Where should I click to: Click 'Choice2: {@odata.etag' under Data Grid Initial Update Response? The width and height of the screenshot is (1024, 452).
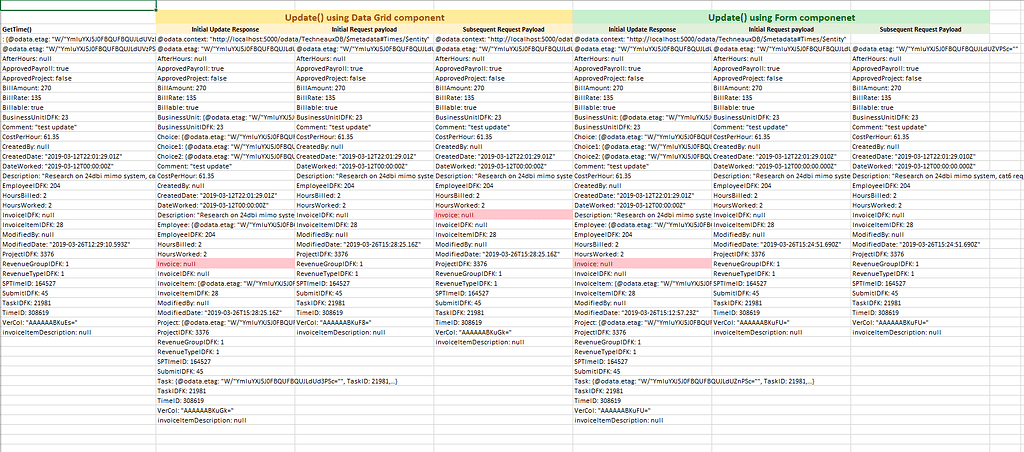point(225,156)
